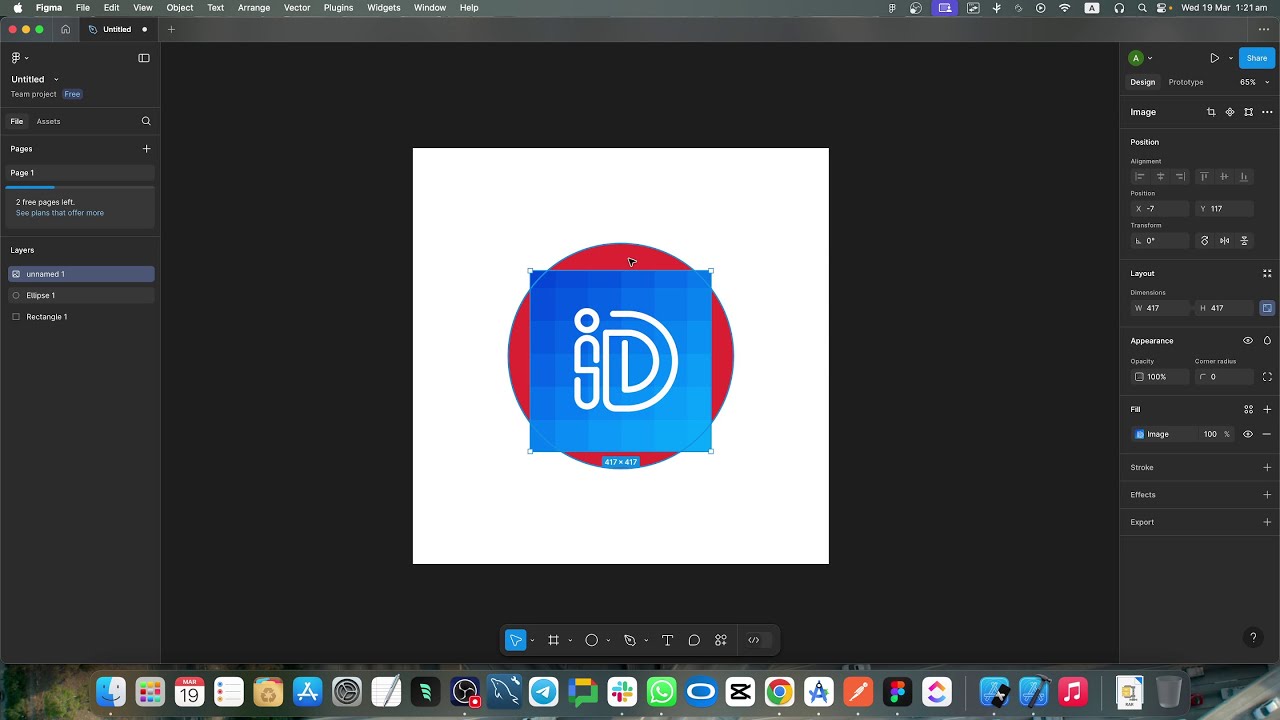The width and height of the screenshot is (1280, 720).
Task: Add a new page
Action: point(146,149)
